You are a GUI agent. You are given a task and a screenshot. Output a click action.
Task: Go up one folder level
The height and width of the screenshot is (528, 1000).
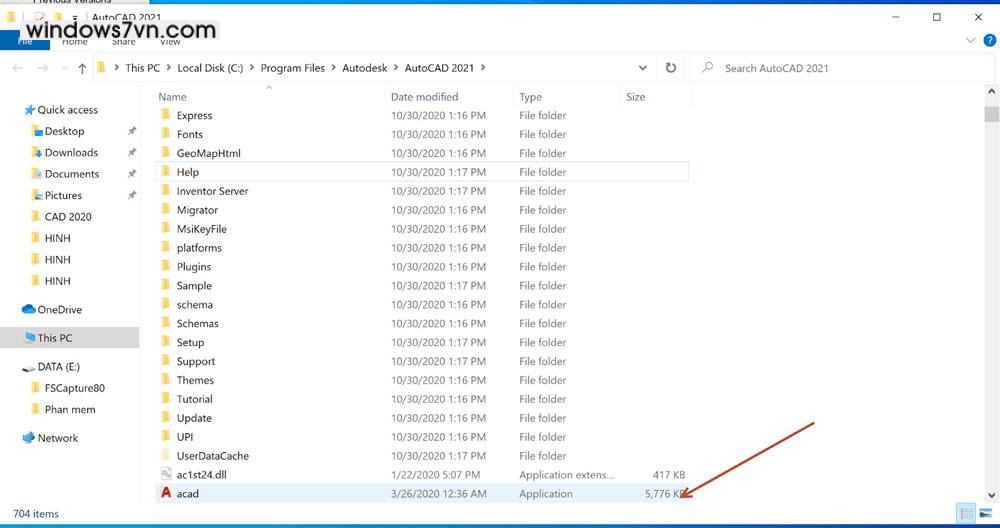coord(82,68)
